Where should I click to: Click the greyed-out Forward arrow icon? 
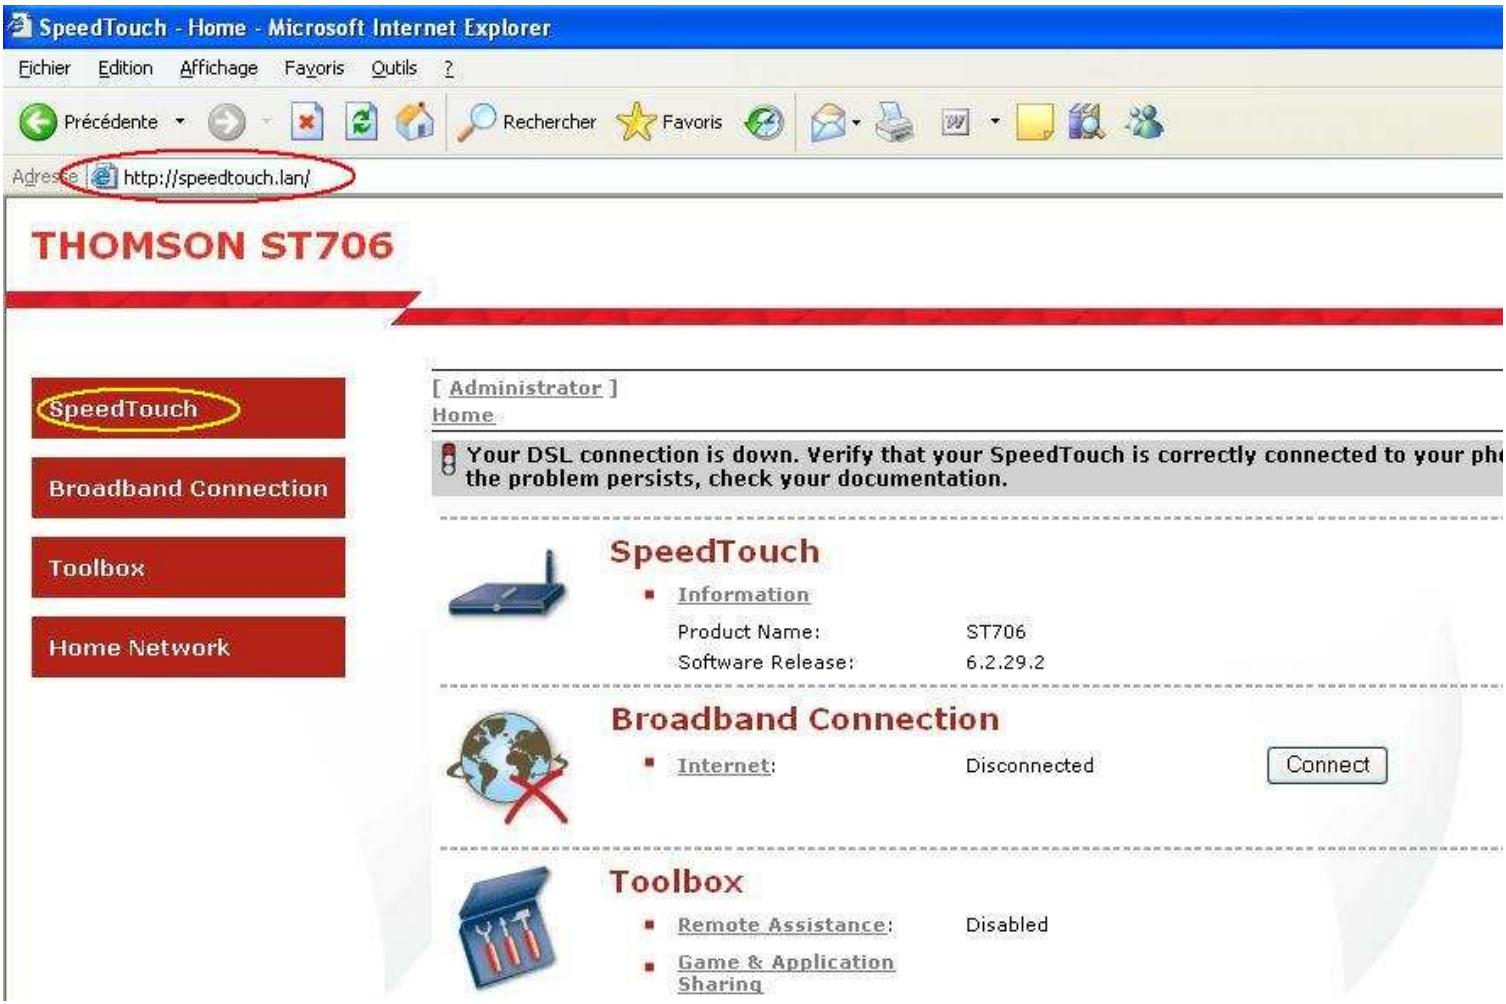click(227, 122)
